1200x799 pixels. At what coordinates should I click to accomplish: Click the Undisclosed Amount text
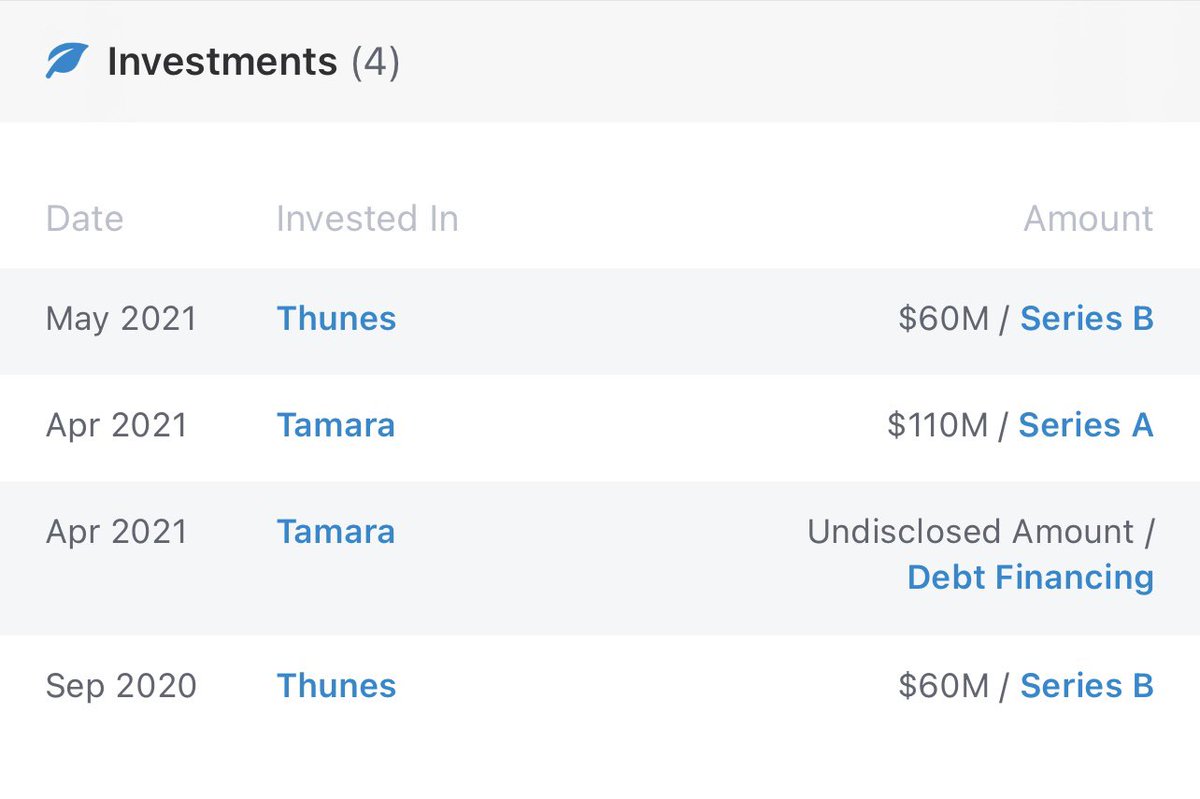[x=970, y=531]
